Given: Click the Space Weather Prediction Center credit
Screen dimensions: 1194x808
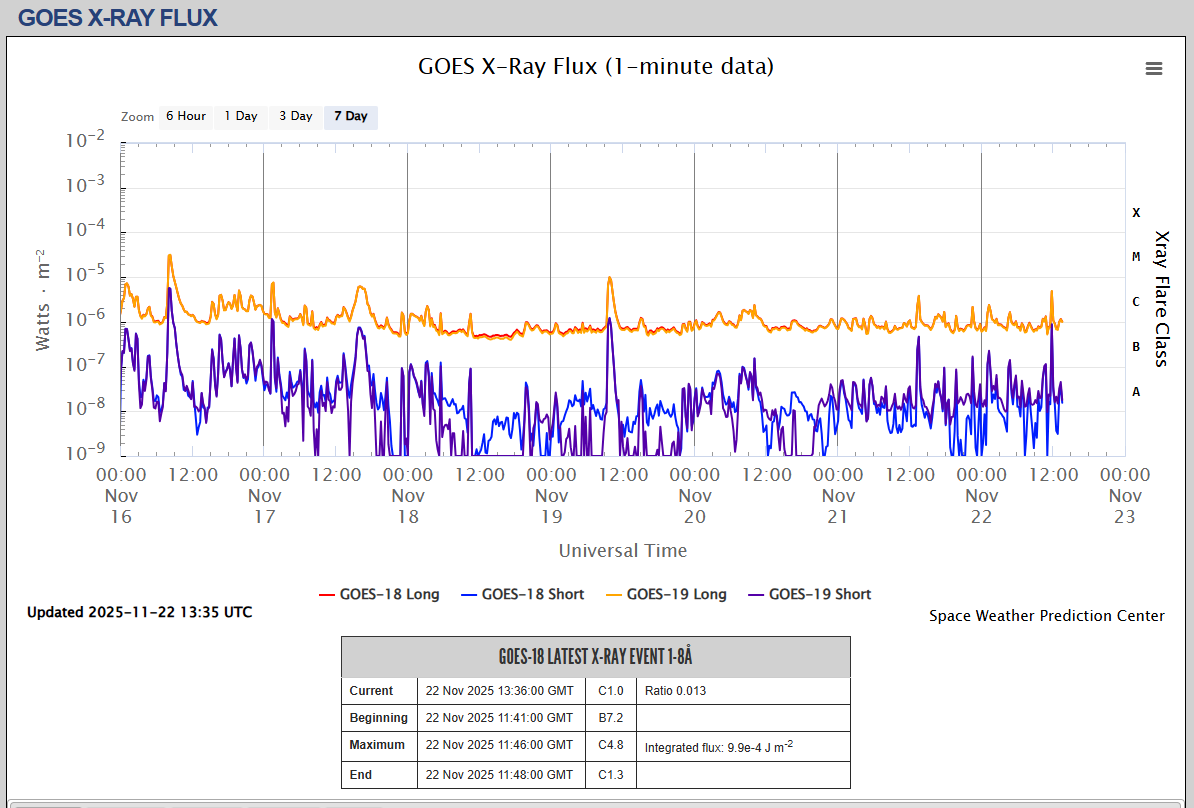Looking at the screenshot, I should pos(1046,616).
